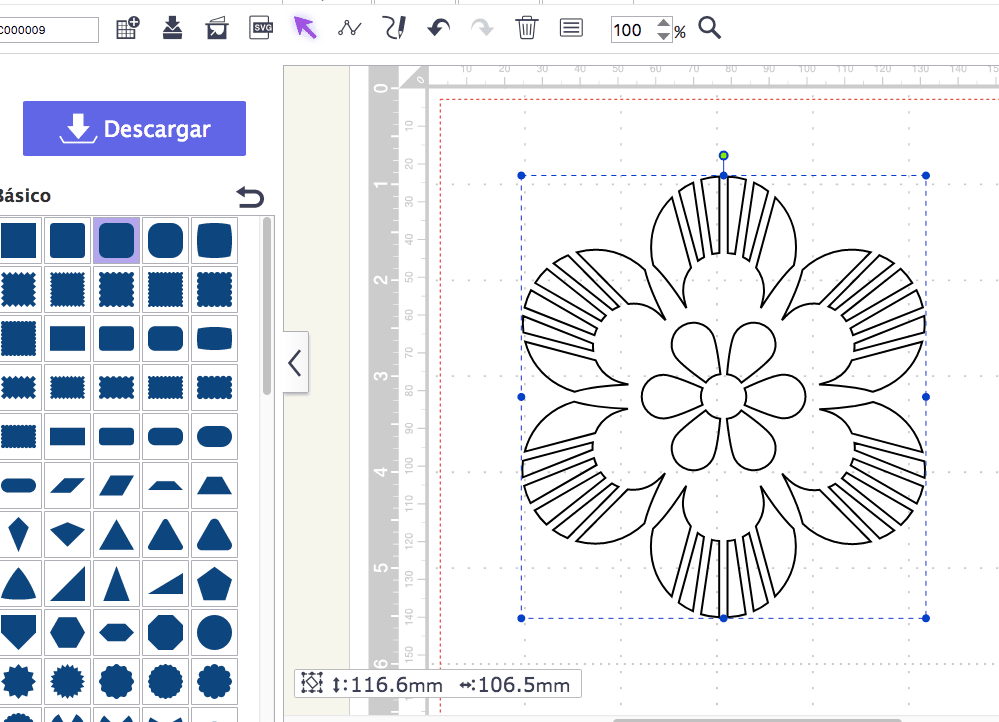Click the green rotation handle above flower
999x722 pixels.
click(x=723, y=155)
